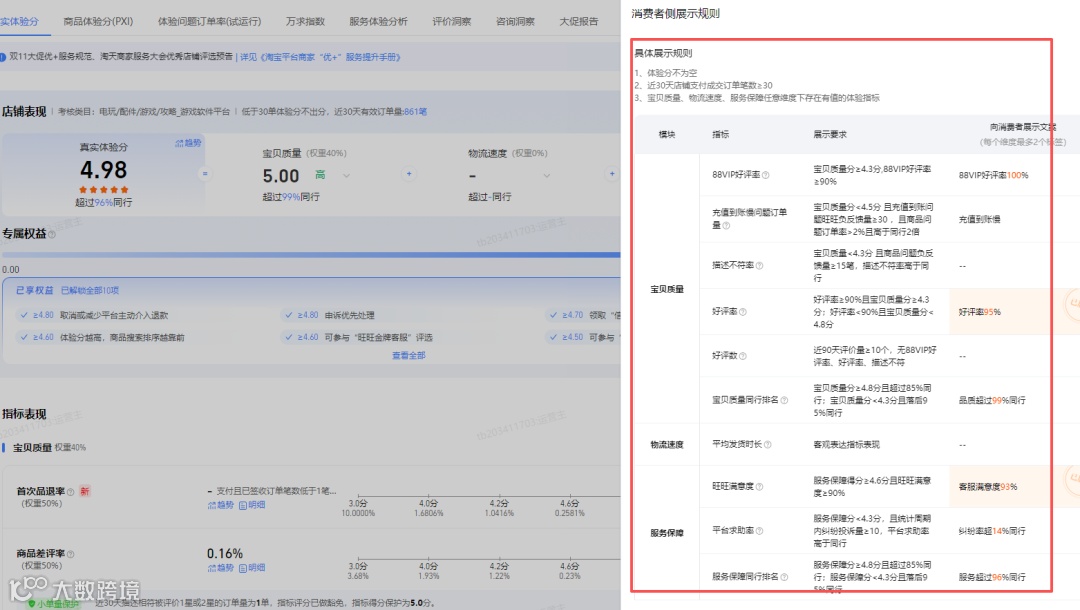Viewport: 1080px width, 610px height.
Task: Click the 专属权益 progress bar
Action: point(311,255)
